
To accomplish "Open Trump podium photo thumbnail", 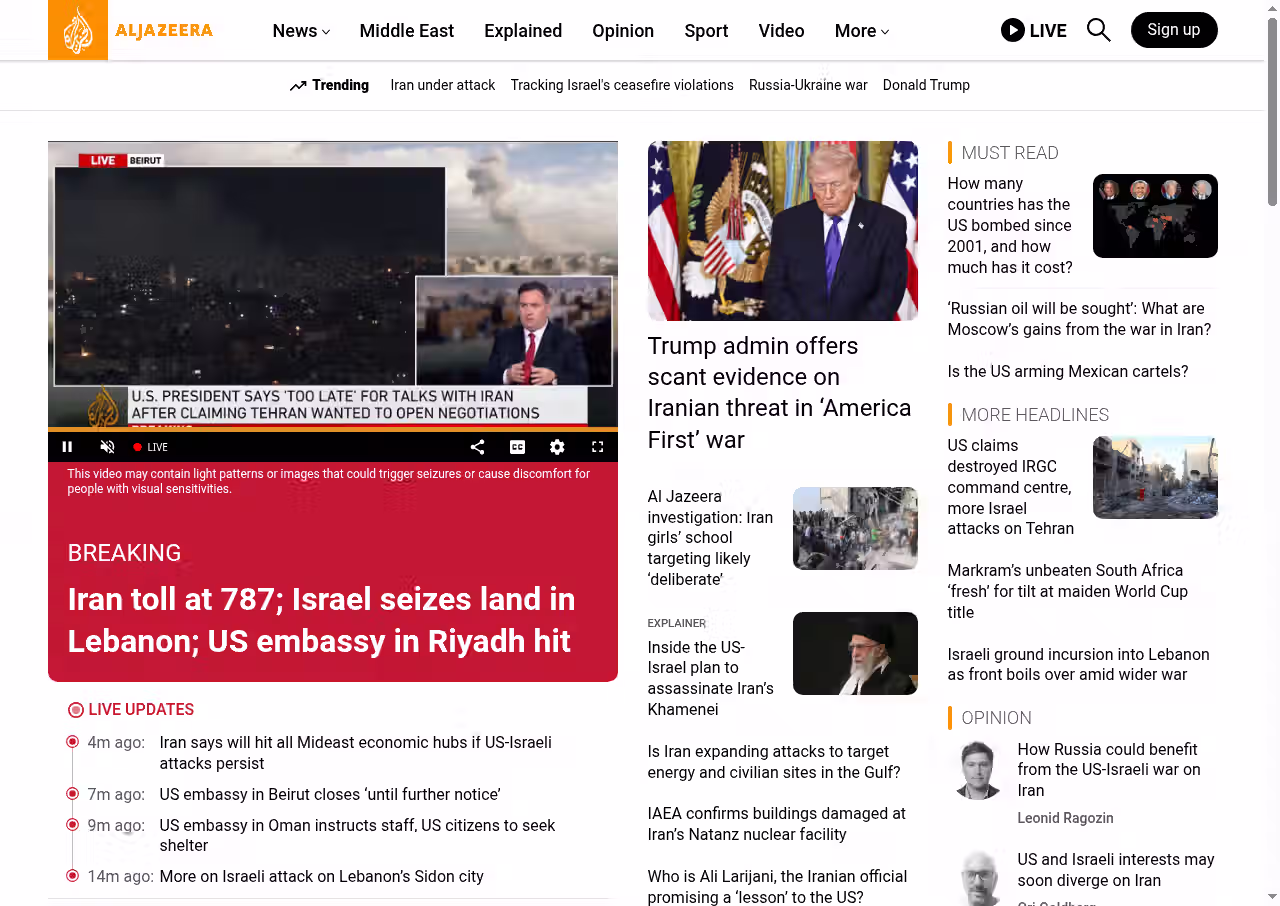I will click(x=782, y=231).
